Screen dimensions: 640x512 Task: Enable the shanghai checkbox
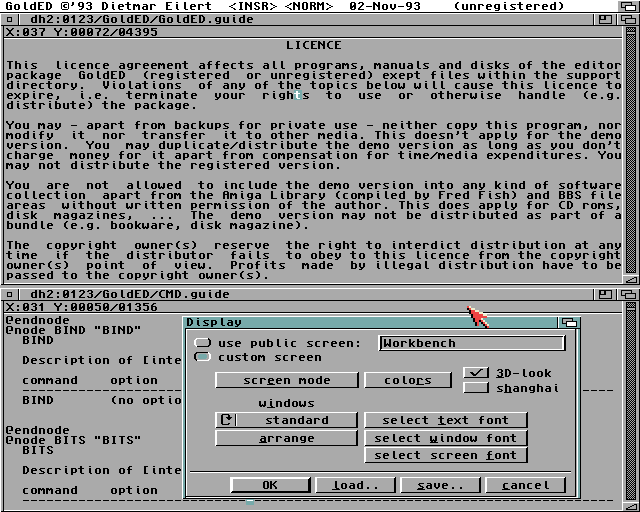476,388
